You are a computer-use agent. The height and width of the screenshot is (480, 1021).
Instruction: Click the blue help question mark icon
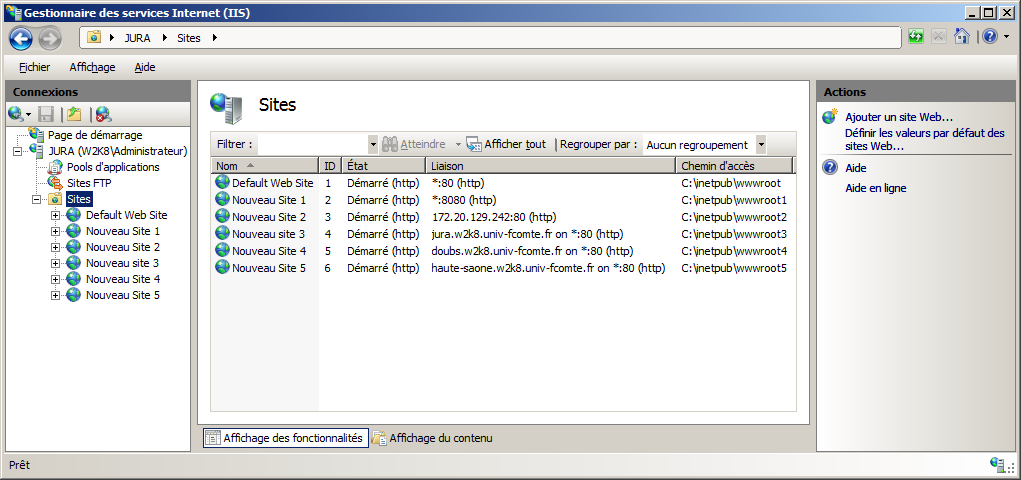[x=988, y=37]
